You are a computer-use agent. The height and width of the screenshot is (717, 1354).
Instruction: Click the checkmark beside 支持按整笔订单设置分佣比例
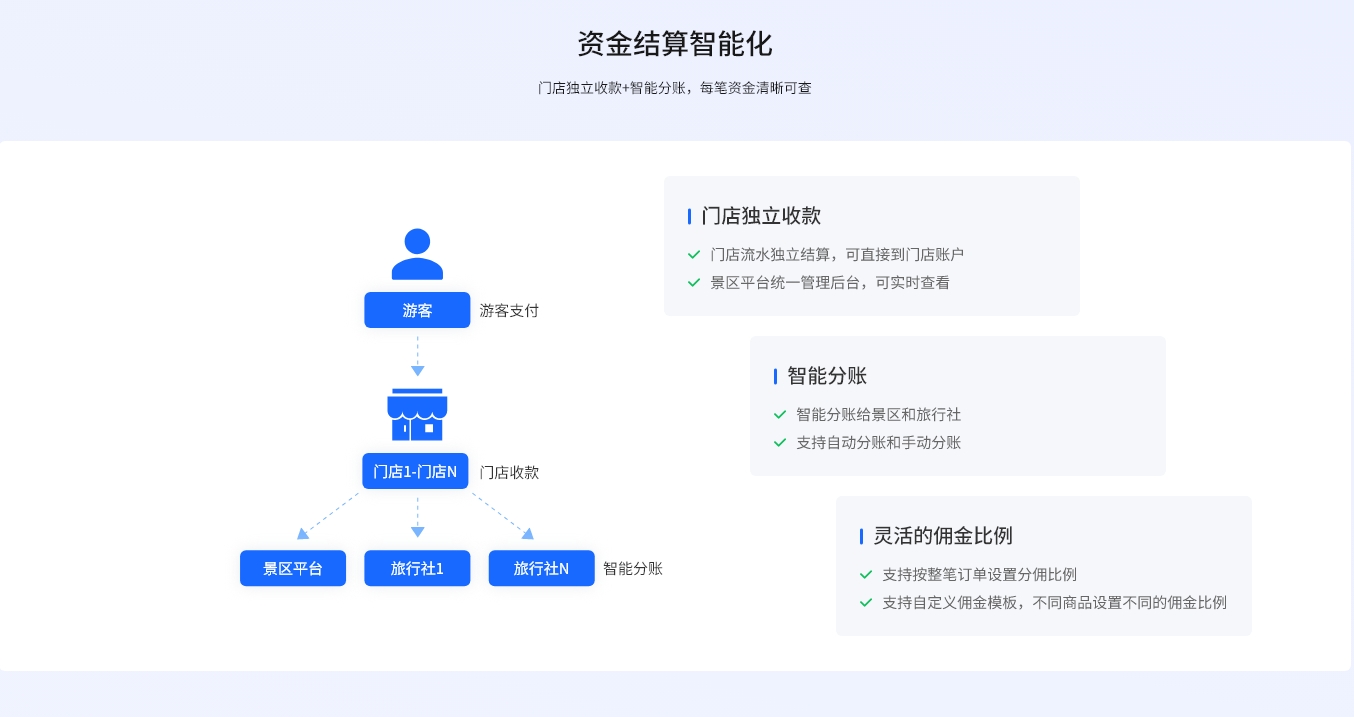(866, 575)
